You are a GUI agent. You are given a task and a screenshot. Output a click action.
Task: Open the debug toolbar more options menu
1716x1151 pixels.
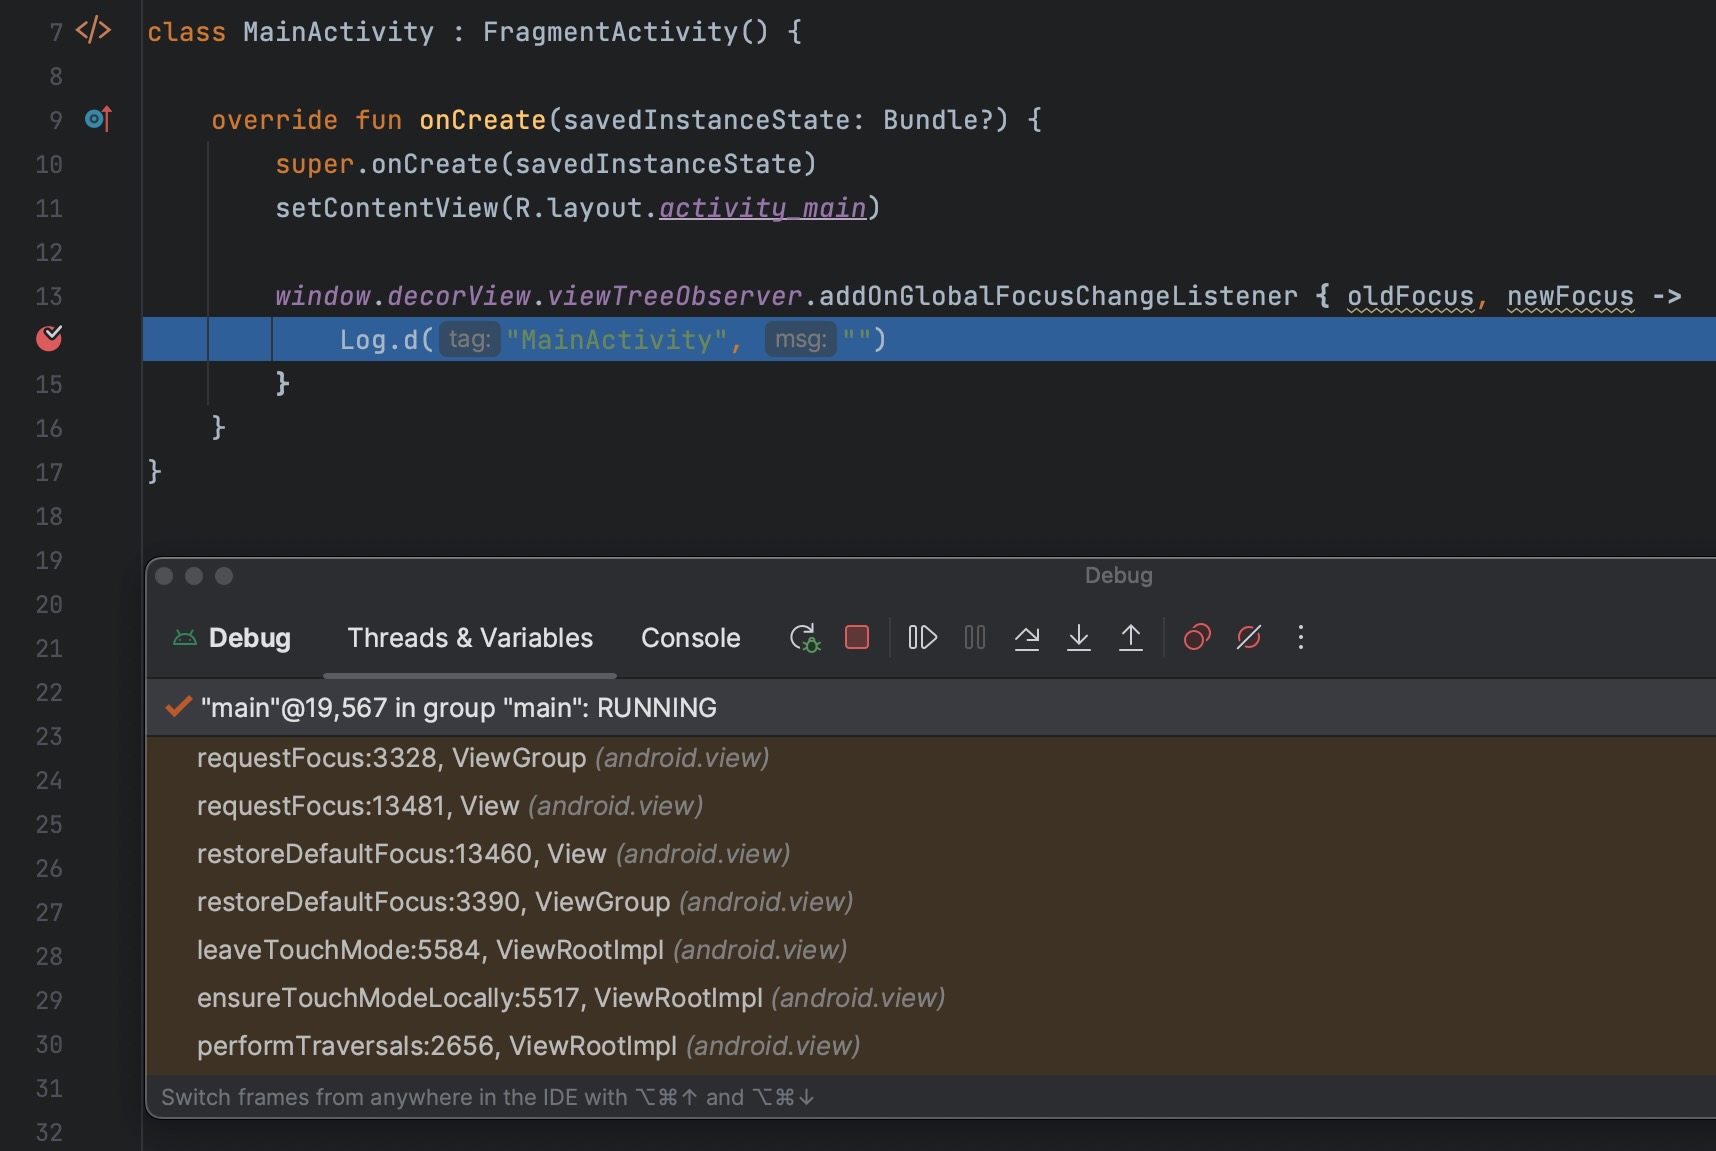1301,638
